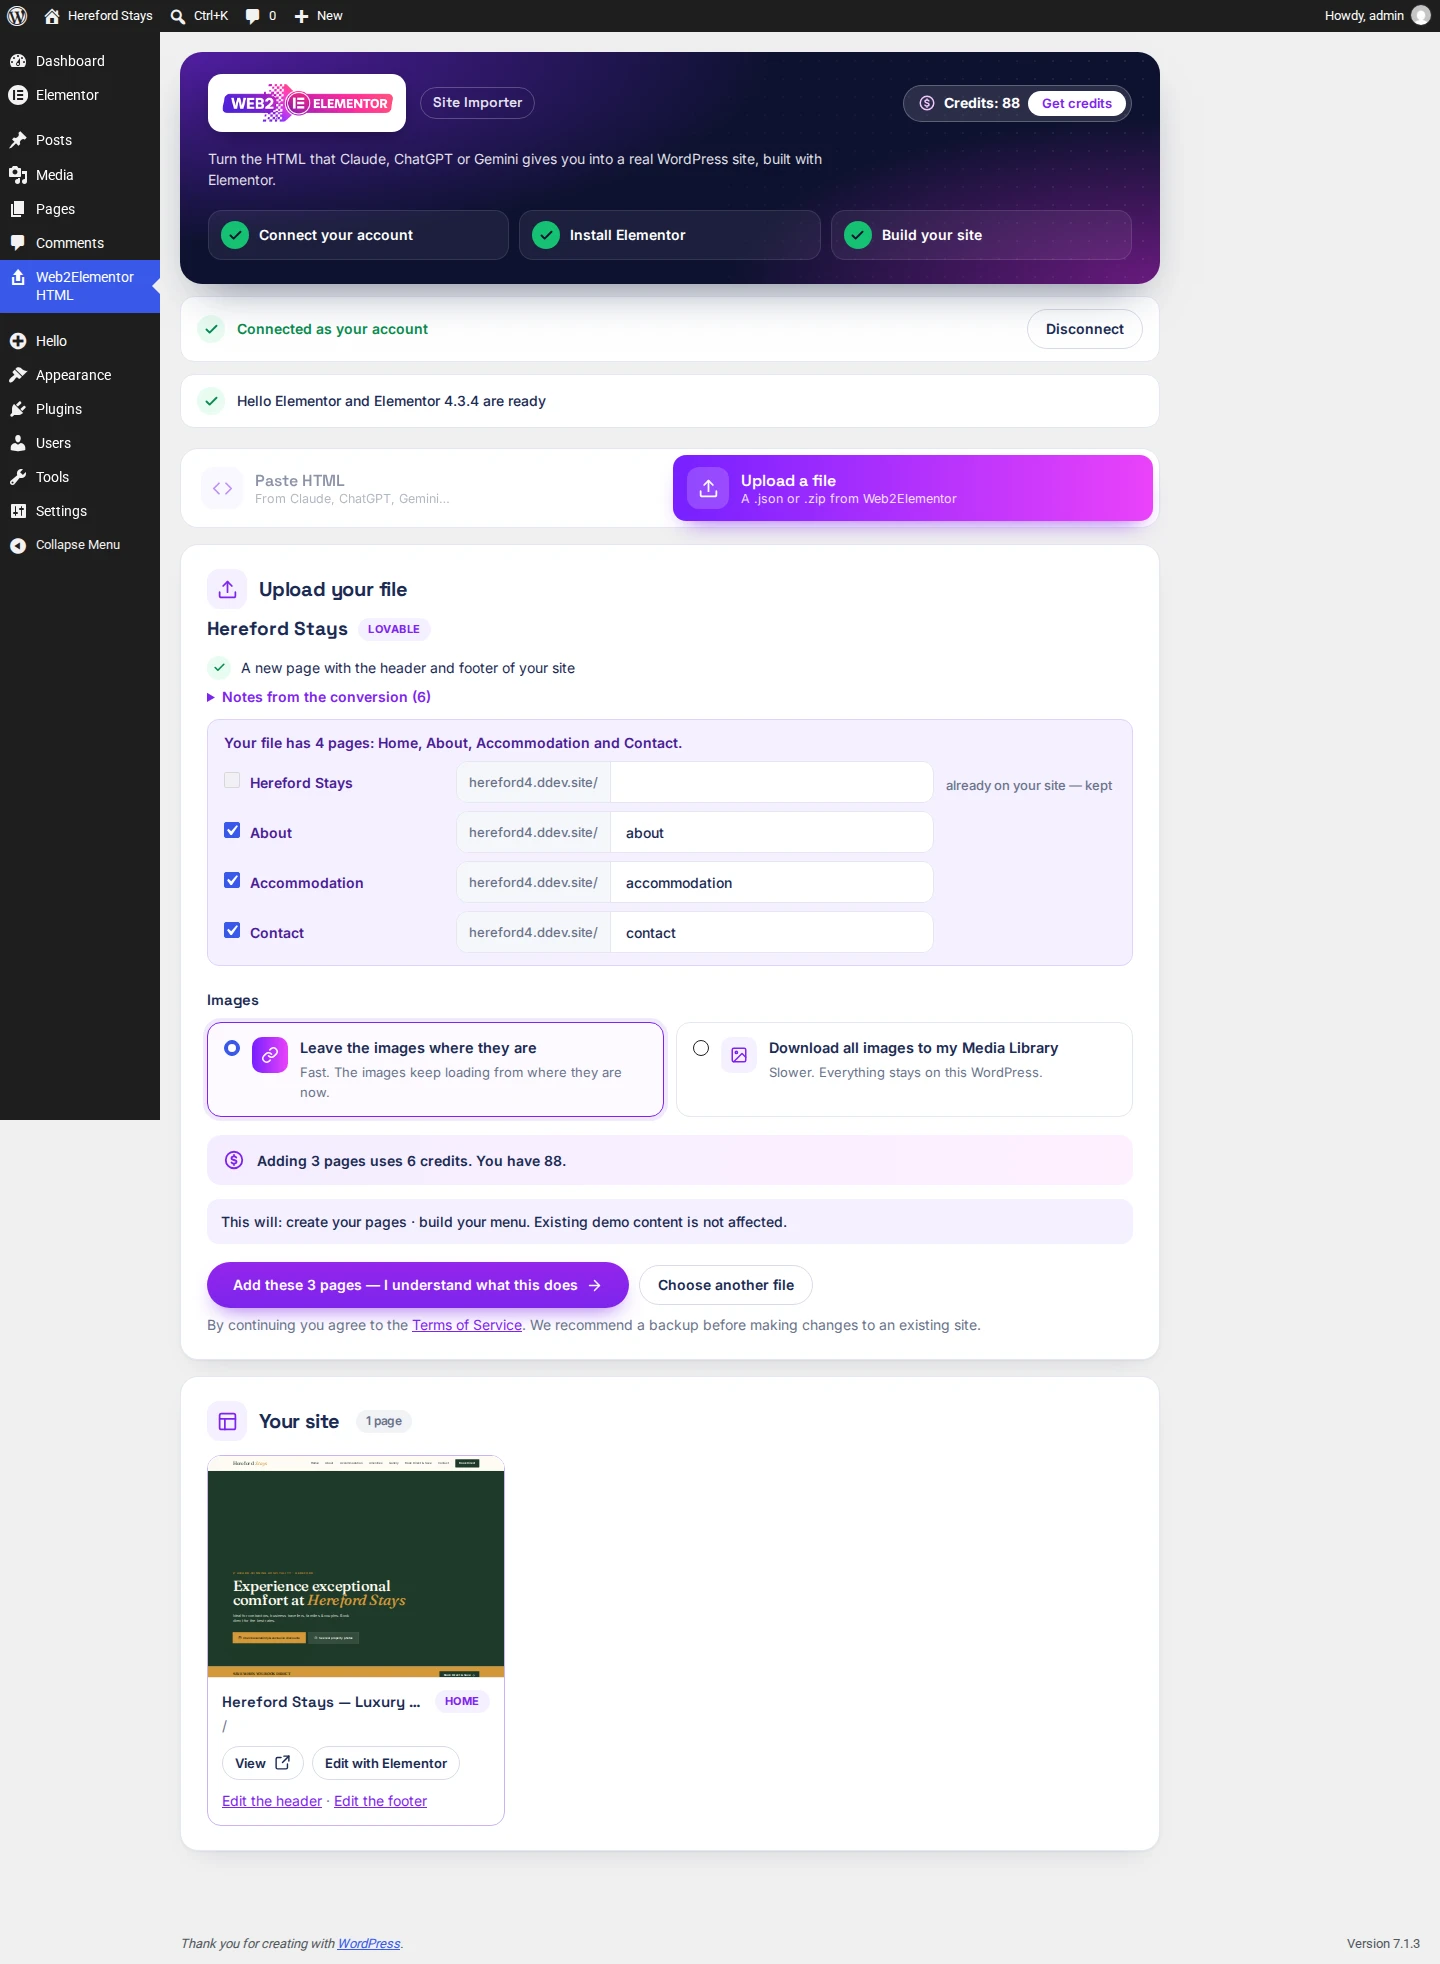The width and height of the screenshot is (1440, 1964).
Task: Click the Settings sidebar icon
Action: 18,511
